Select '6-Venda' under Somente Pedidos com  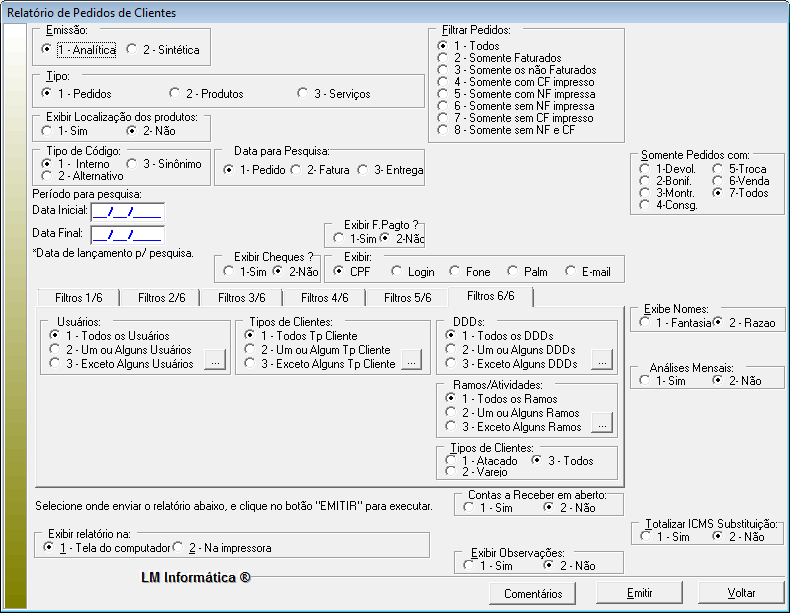pyautogui.click(x=718, y=181)
